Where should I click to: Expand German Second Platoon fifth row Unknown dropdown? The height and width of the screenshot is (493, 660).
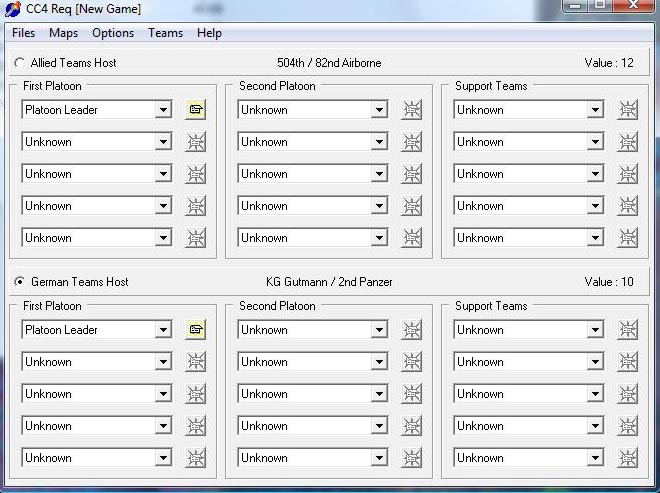[x=379, y=458]
